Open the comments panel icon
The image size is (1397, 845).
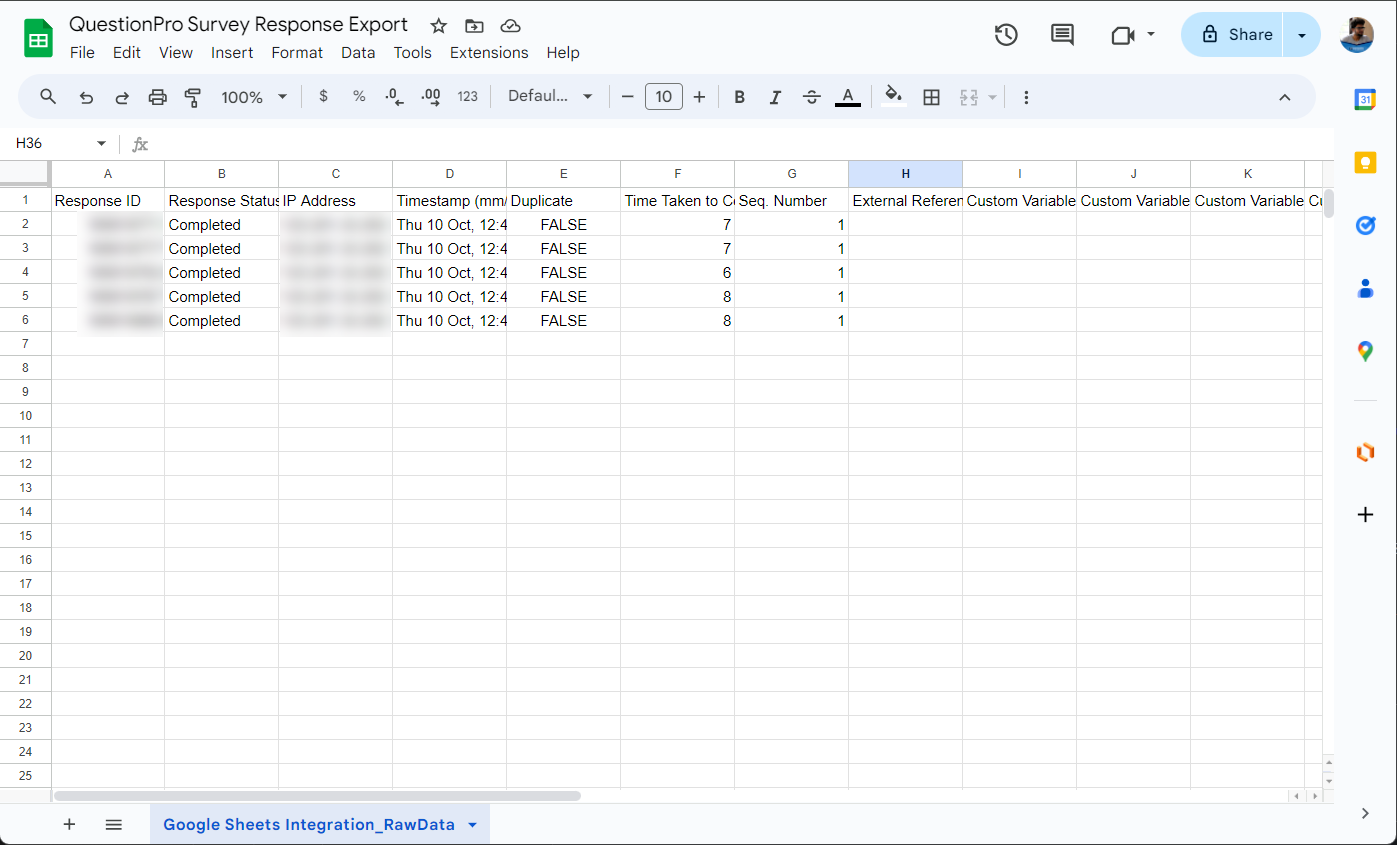click(x=1062, y=35)
